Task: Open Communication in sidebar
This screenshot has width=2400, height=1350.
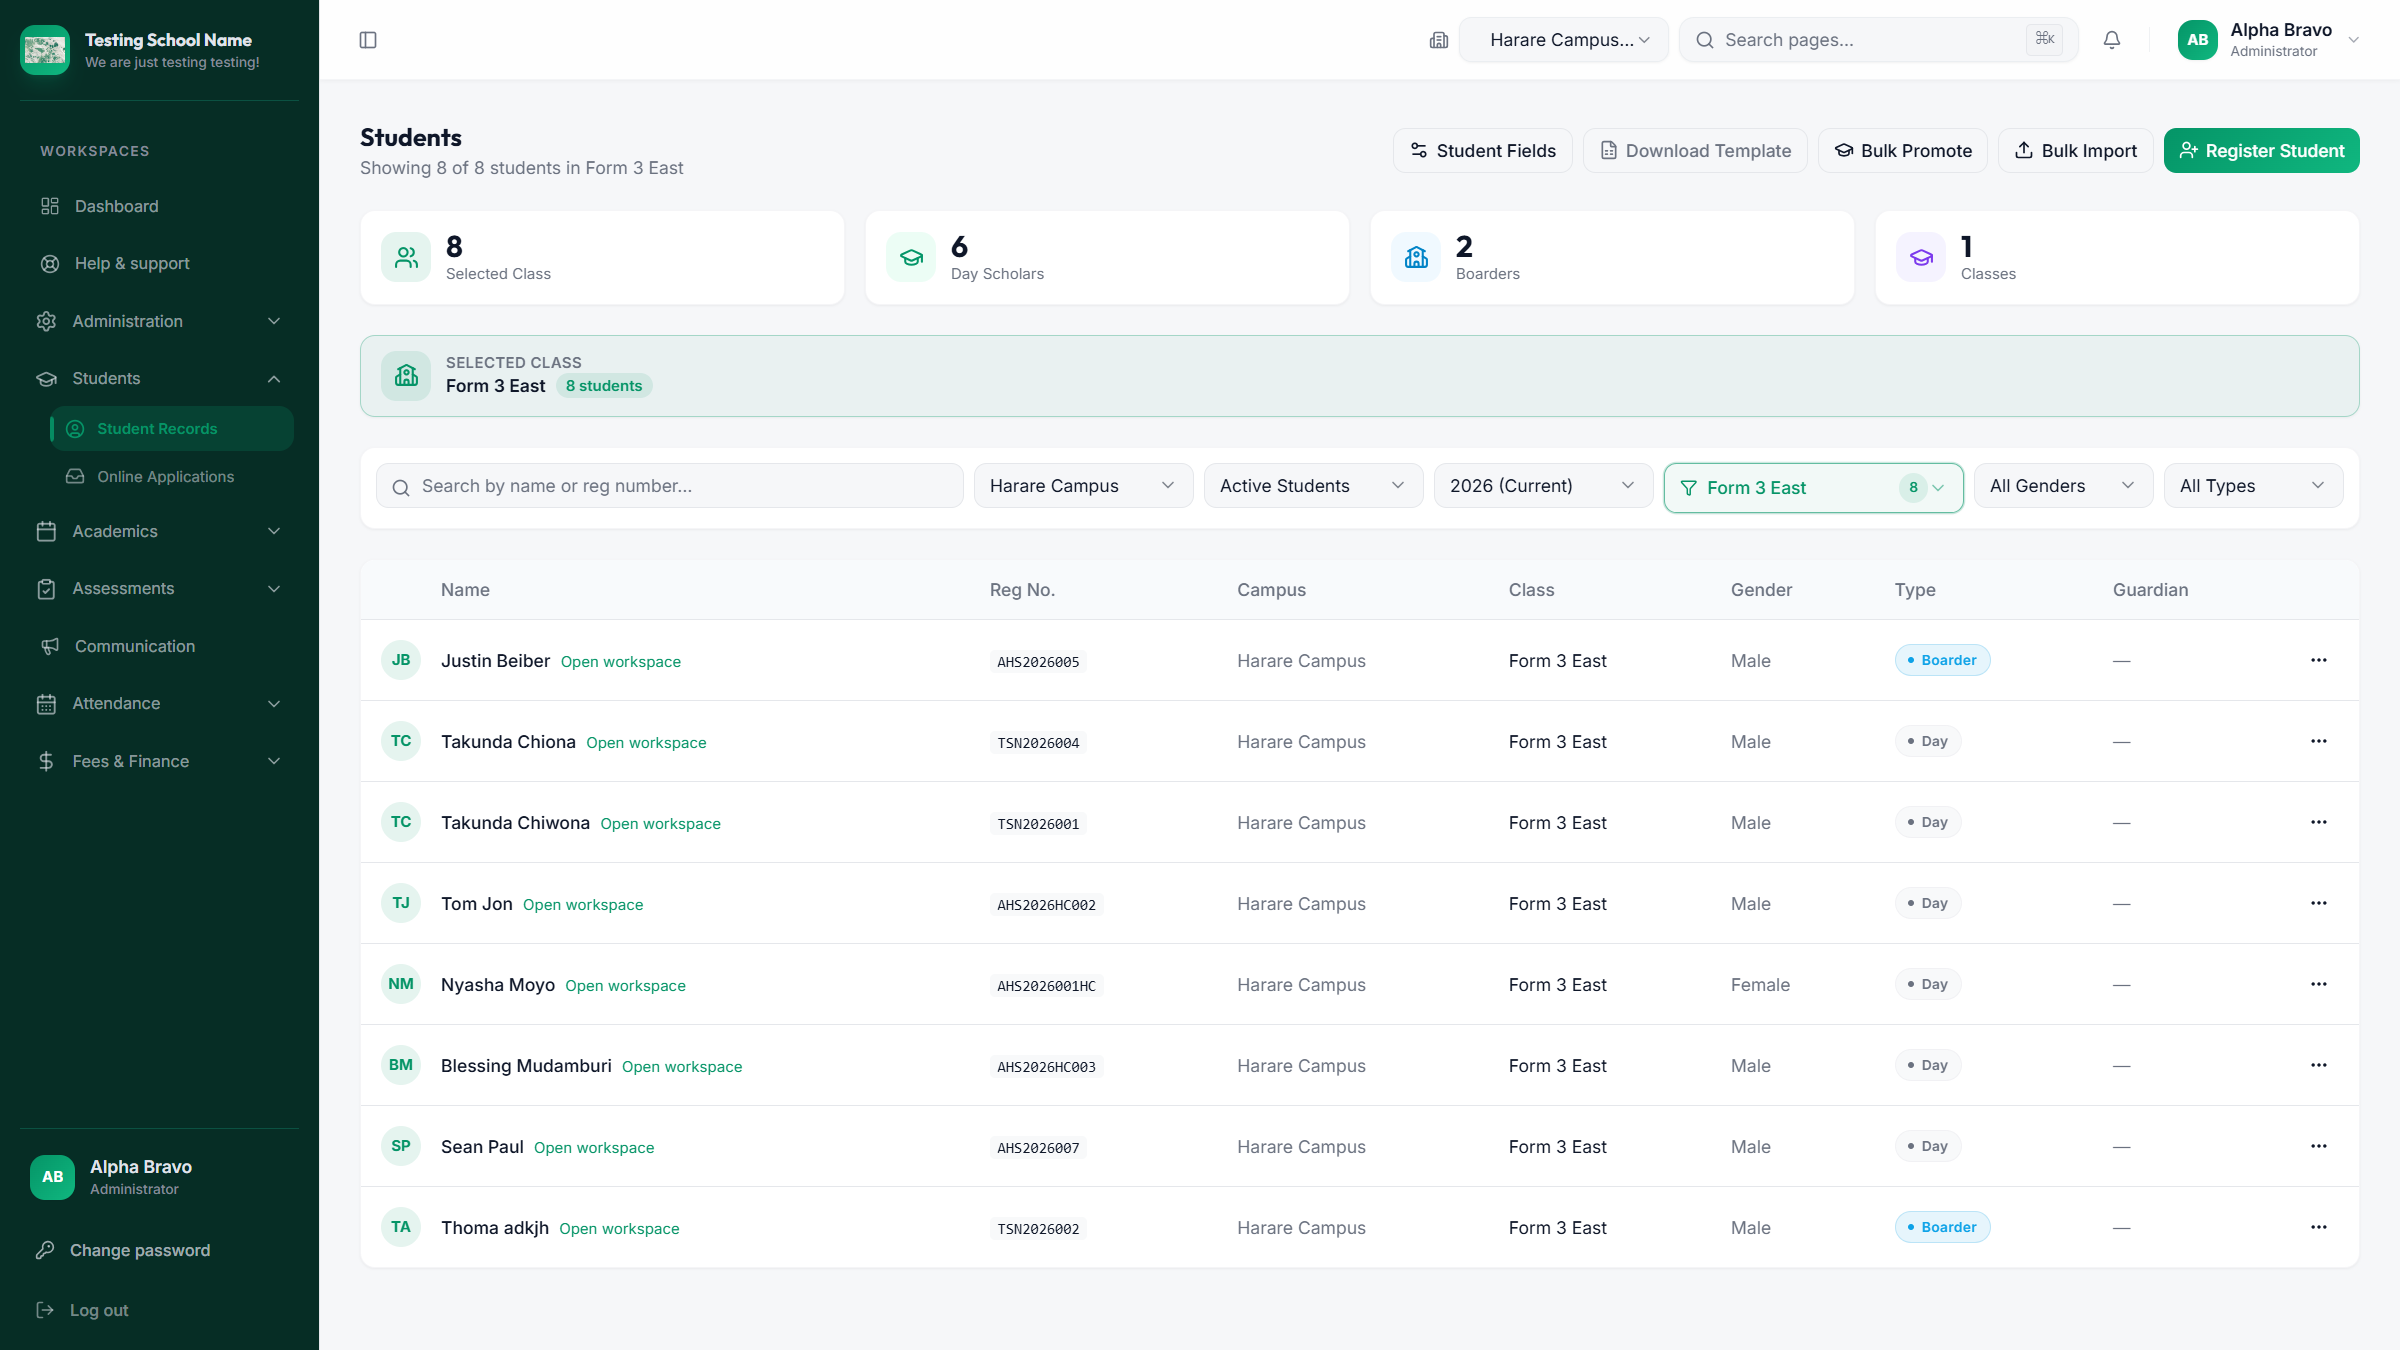Action: (159, 646)
